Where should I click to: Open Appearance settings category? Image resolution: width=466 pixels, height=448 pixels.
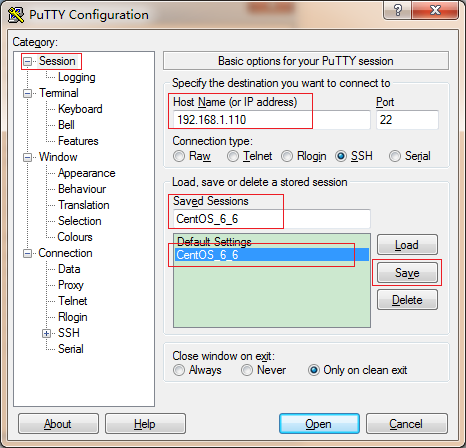coord(86,173)
